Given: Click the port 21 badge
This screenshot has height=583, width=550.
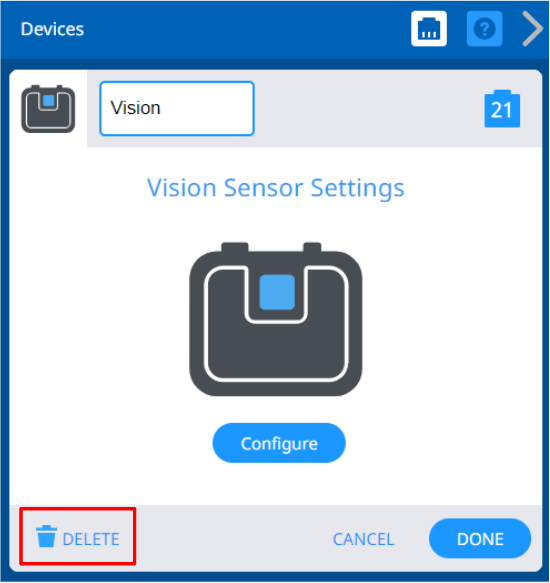Looking at the screenshot, I should point(502,109).
